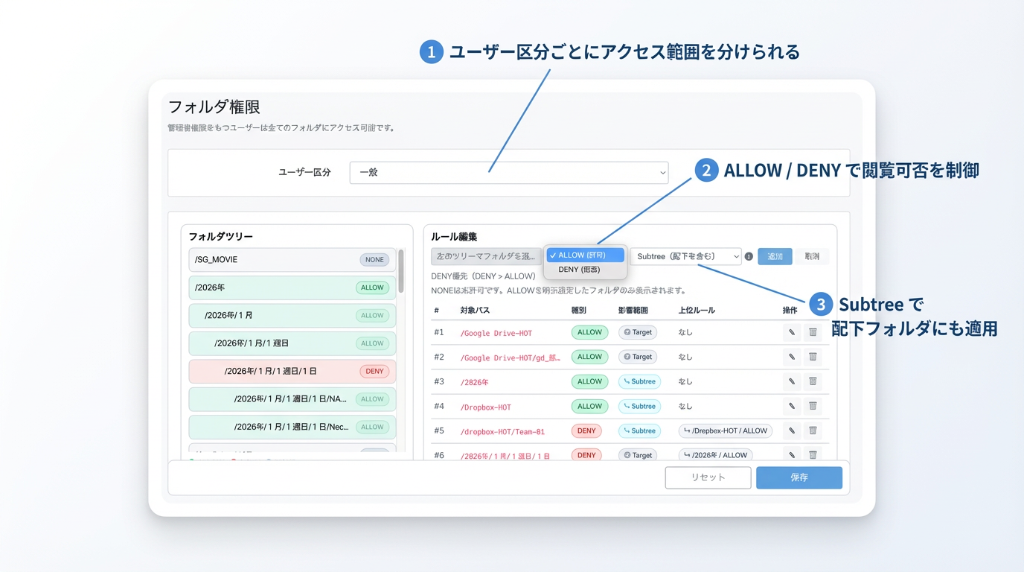Click path /dropbox-HOT/Team-01 in rule #5
1024x572 pixels.
point(502,432)
